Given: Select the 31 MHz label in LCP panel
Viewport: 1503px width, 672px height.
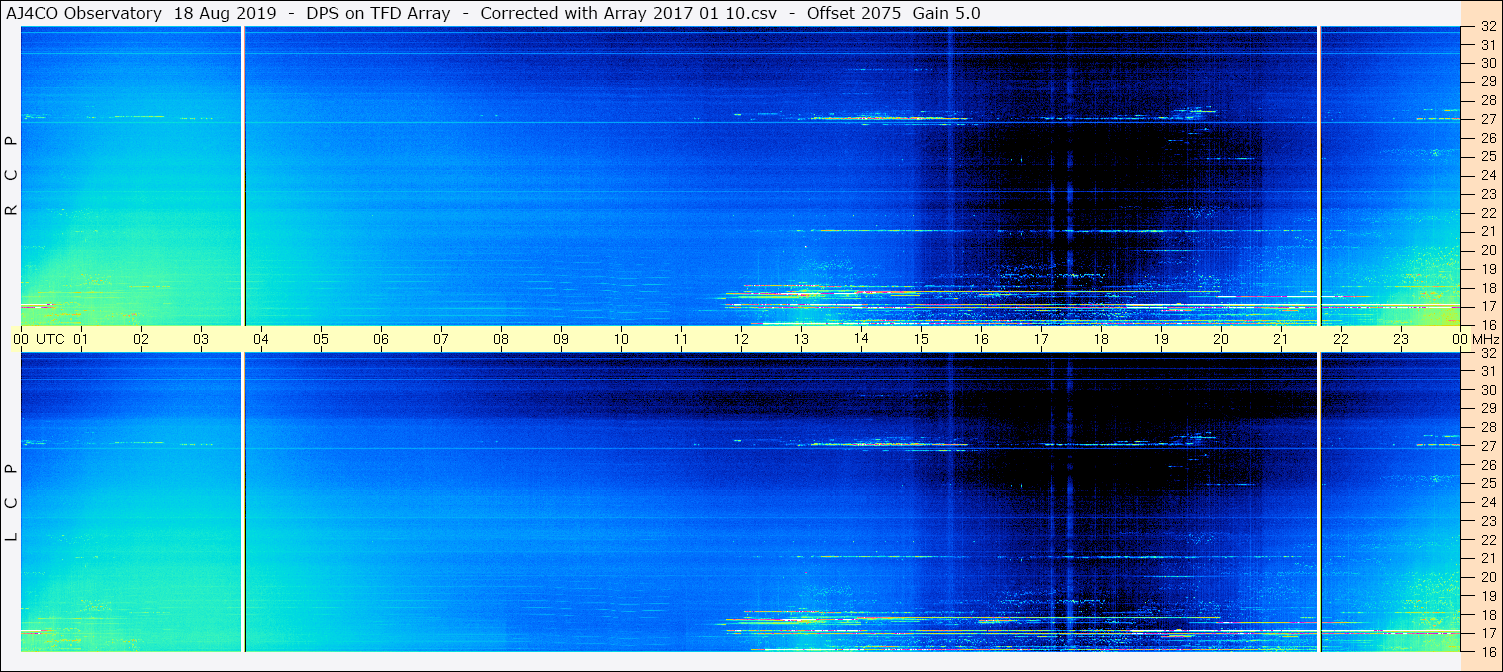Looking at the screenshot, I should click(x=1488, y=371).
